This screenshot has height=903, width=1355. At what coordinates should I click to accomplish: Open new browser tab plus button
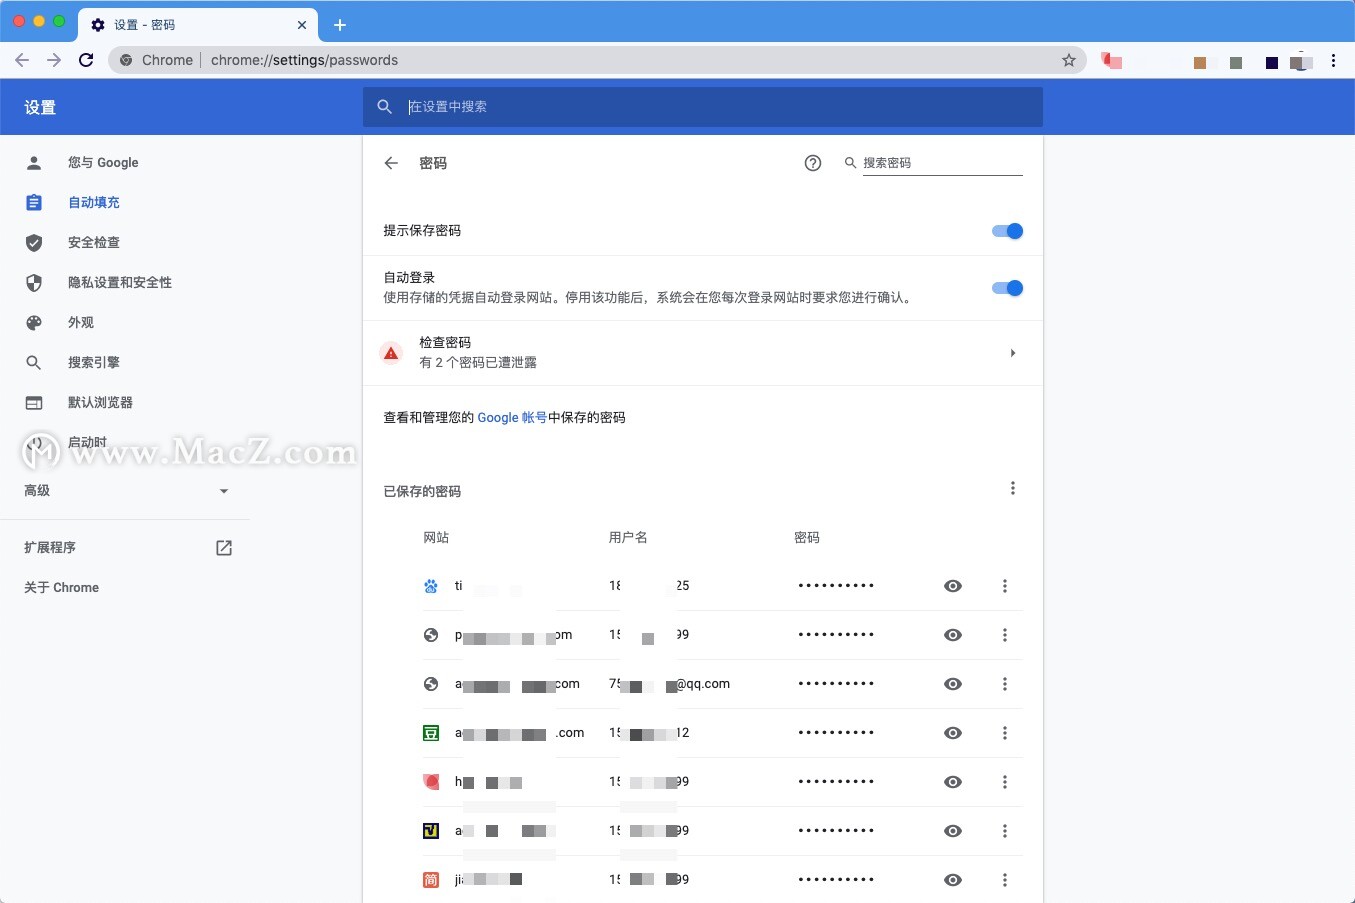pyautogui.click(x=340, y=25)
